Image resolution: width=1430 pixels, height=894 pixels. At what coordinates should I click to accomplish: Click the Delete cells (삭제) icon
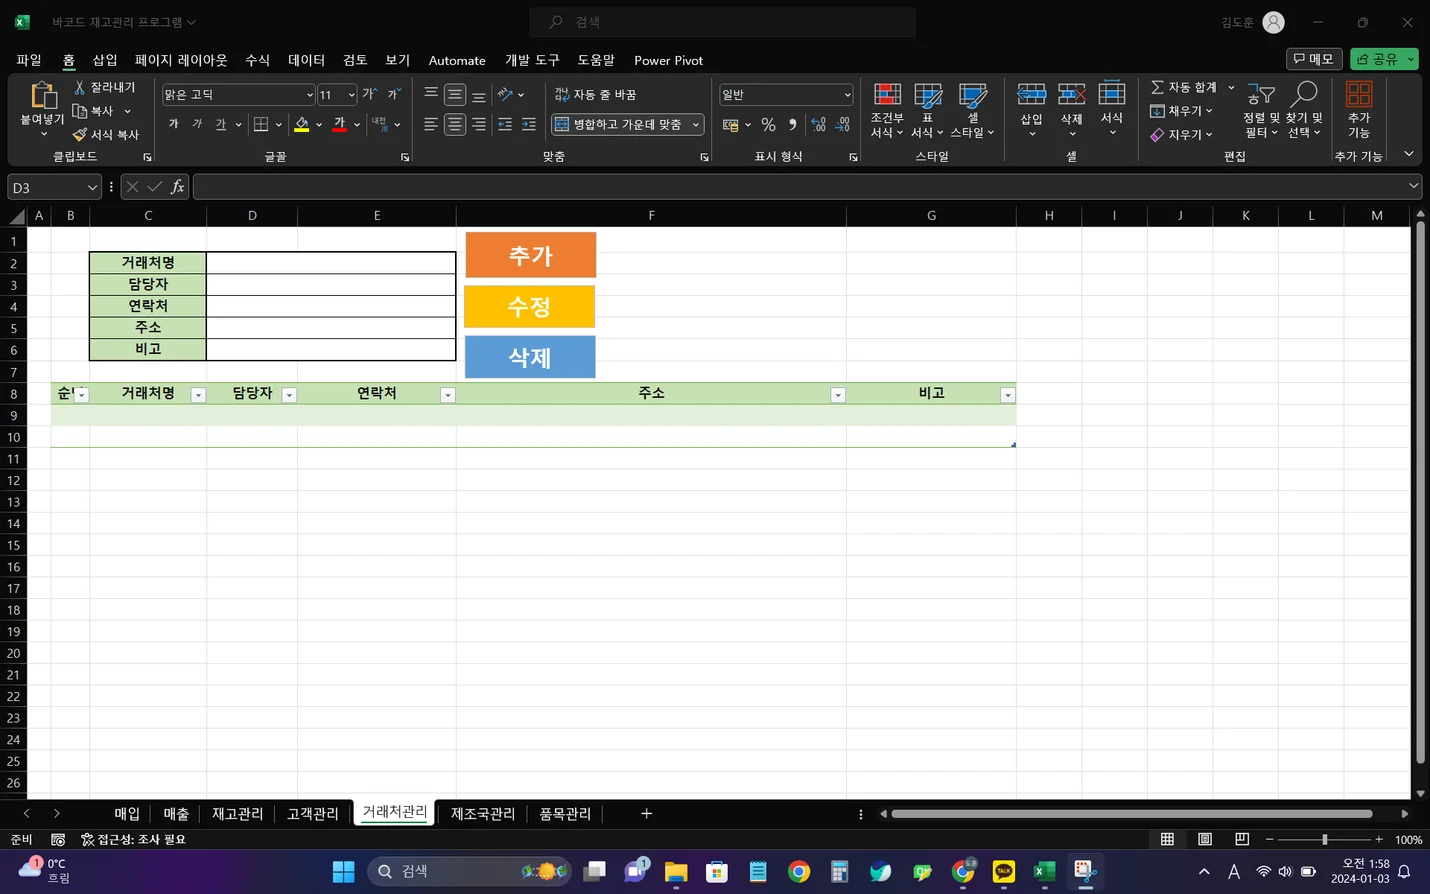point(1072,95)
